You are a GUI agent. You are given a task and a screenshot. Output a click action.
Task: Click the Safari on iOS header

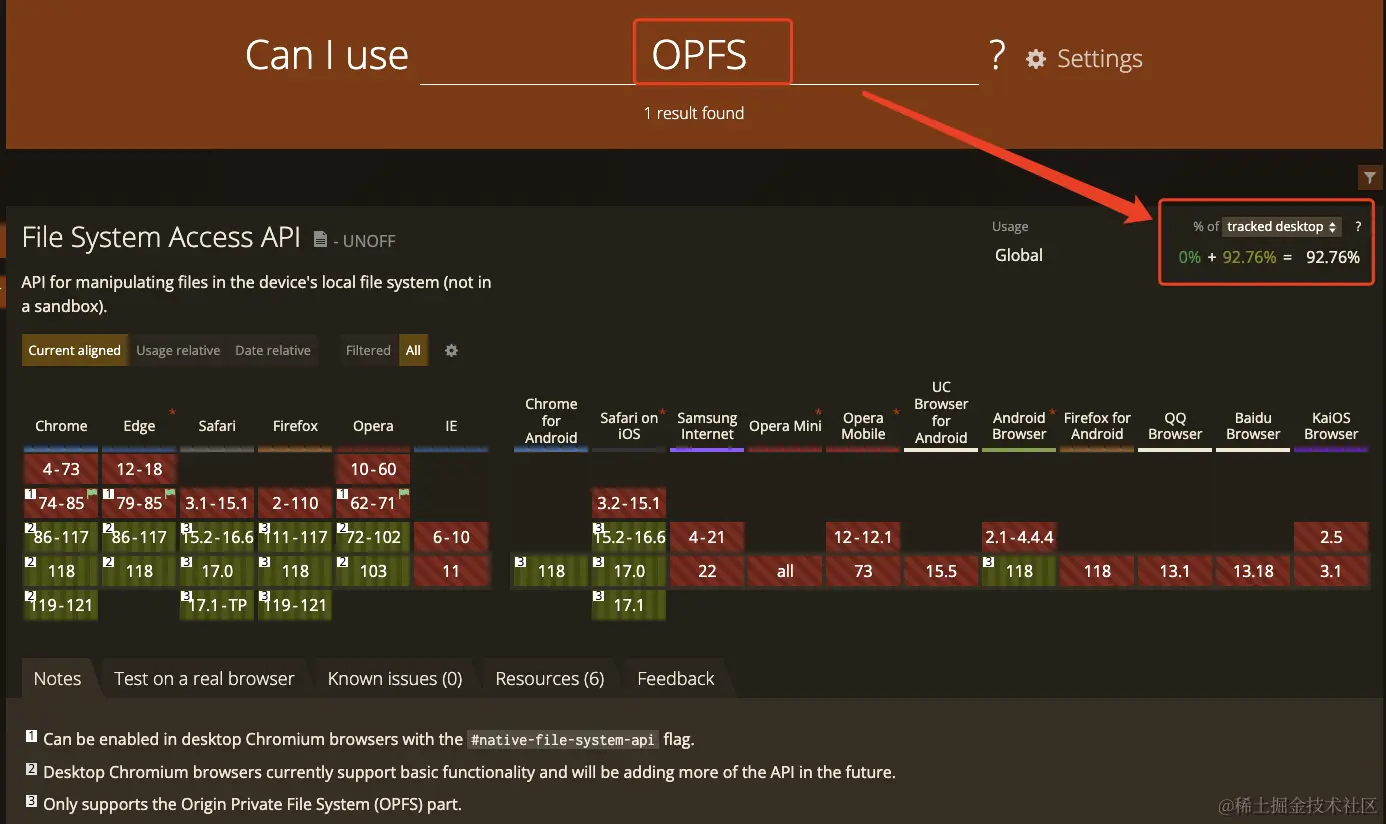click(x=629, y=426)
